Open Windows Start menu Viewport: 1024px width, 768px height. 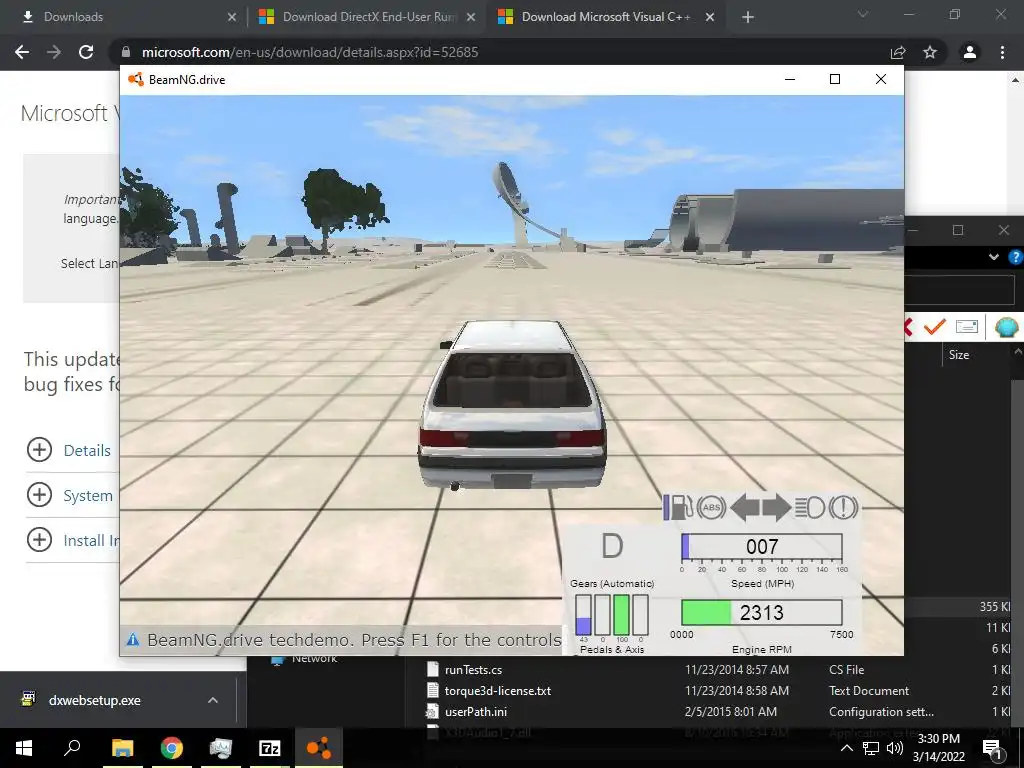(24, 748)
